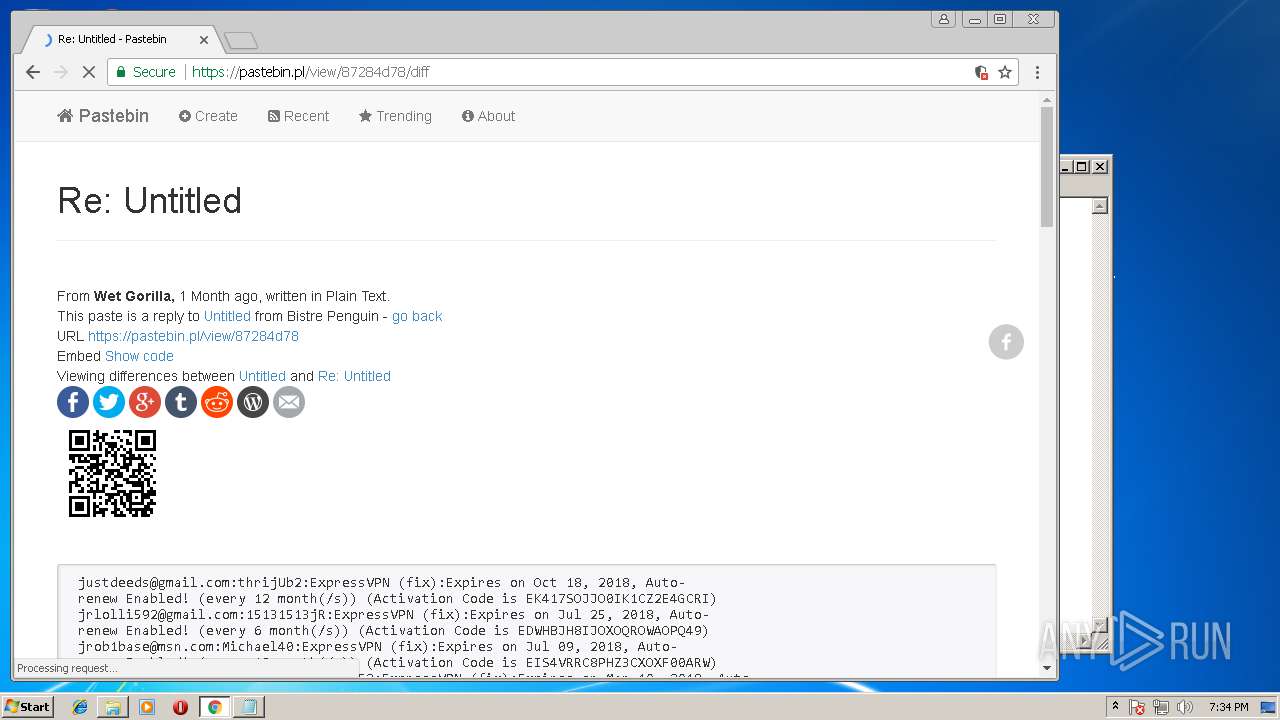Click the go back link
Viewport: 1280px width, 720px height.
click(x=417, y=316)
